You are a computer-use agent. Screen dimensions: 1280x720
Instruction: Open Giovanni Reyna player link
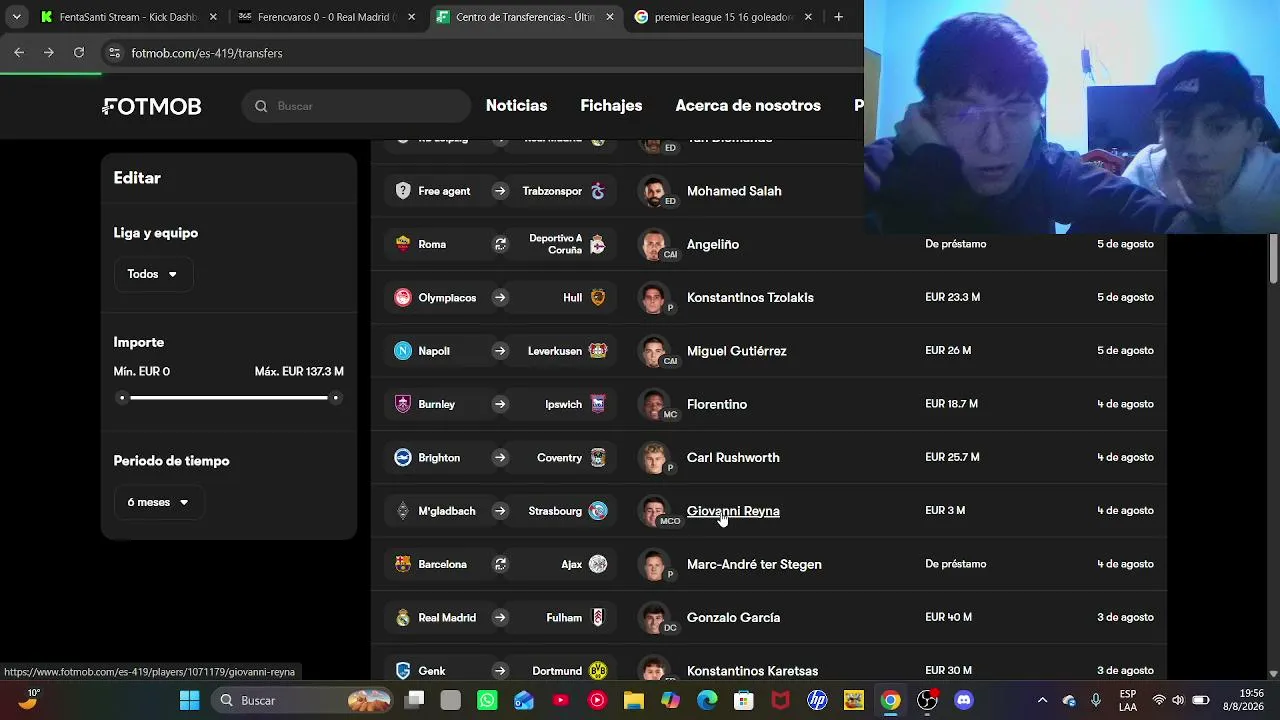(733, 511)
